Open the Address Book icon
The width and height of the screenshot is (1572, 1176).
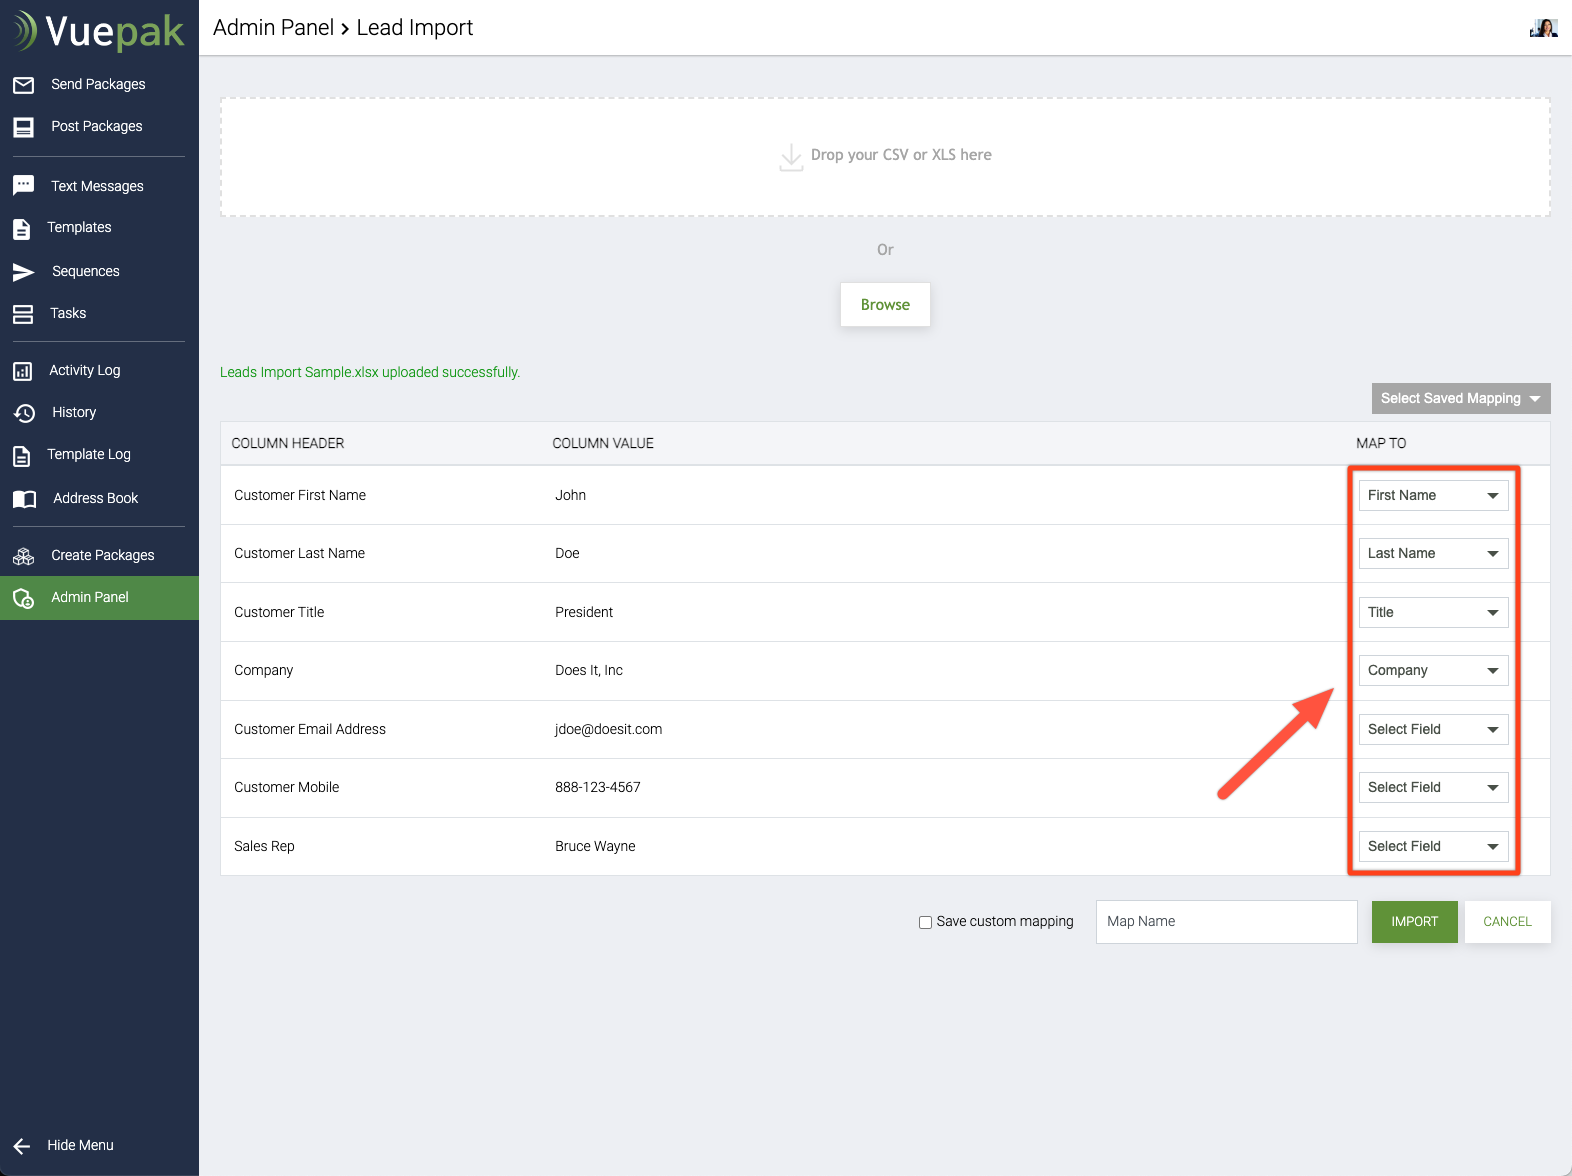(x=24, y=499)
